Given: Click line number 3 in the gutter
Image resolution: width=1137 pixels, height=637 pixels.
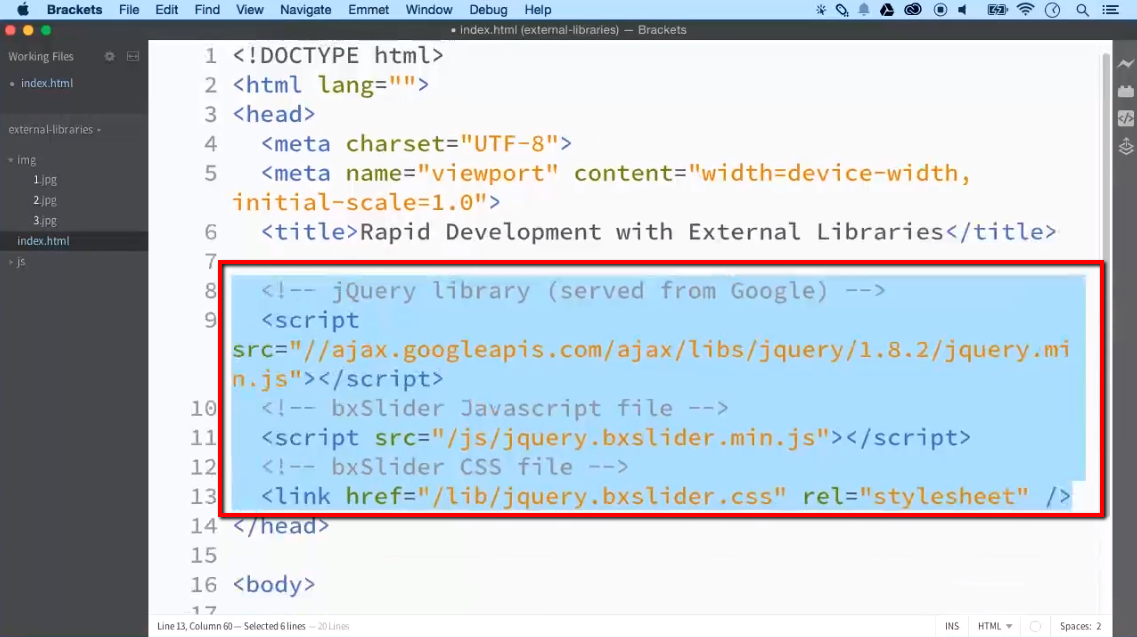Looking at the screenshot, I should [210, 115].
